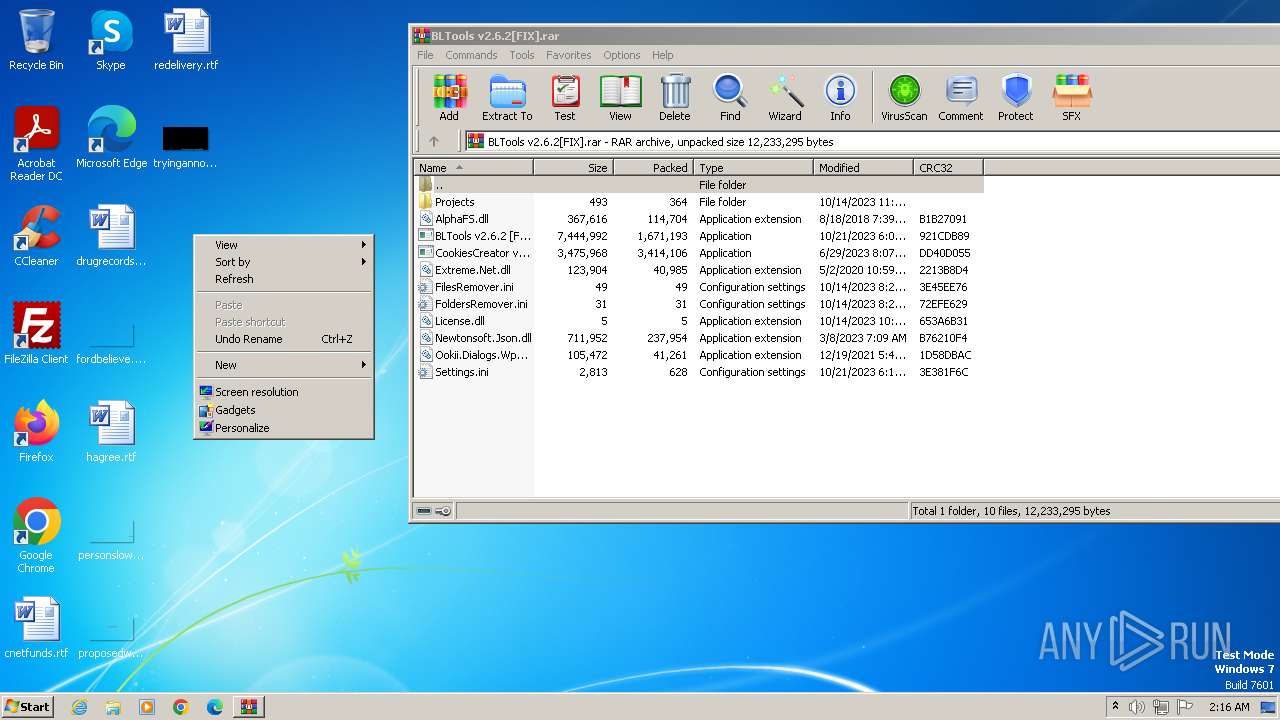Run VirusScan on the archive
This screenshot has width=1280, height=720.
click(x=904, y=98)
